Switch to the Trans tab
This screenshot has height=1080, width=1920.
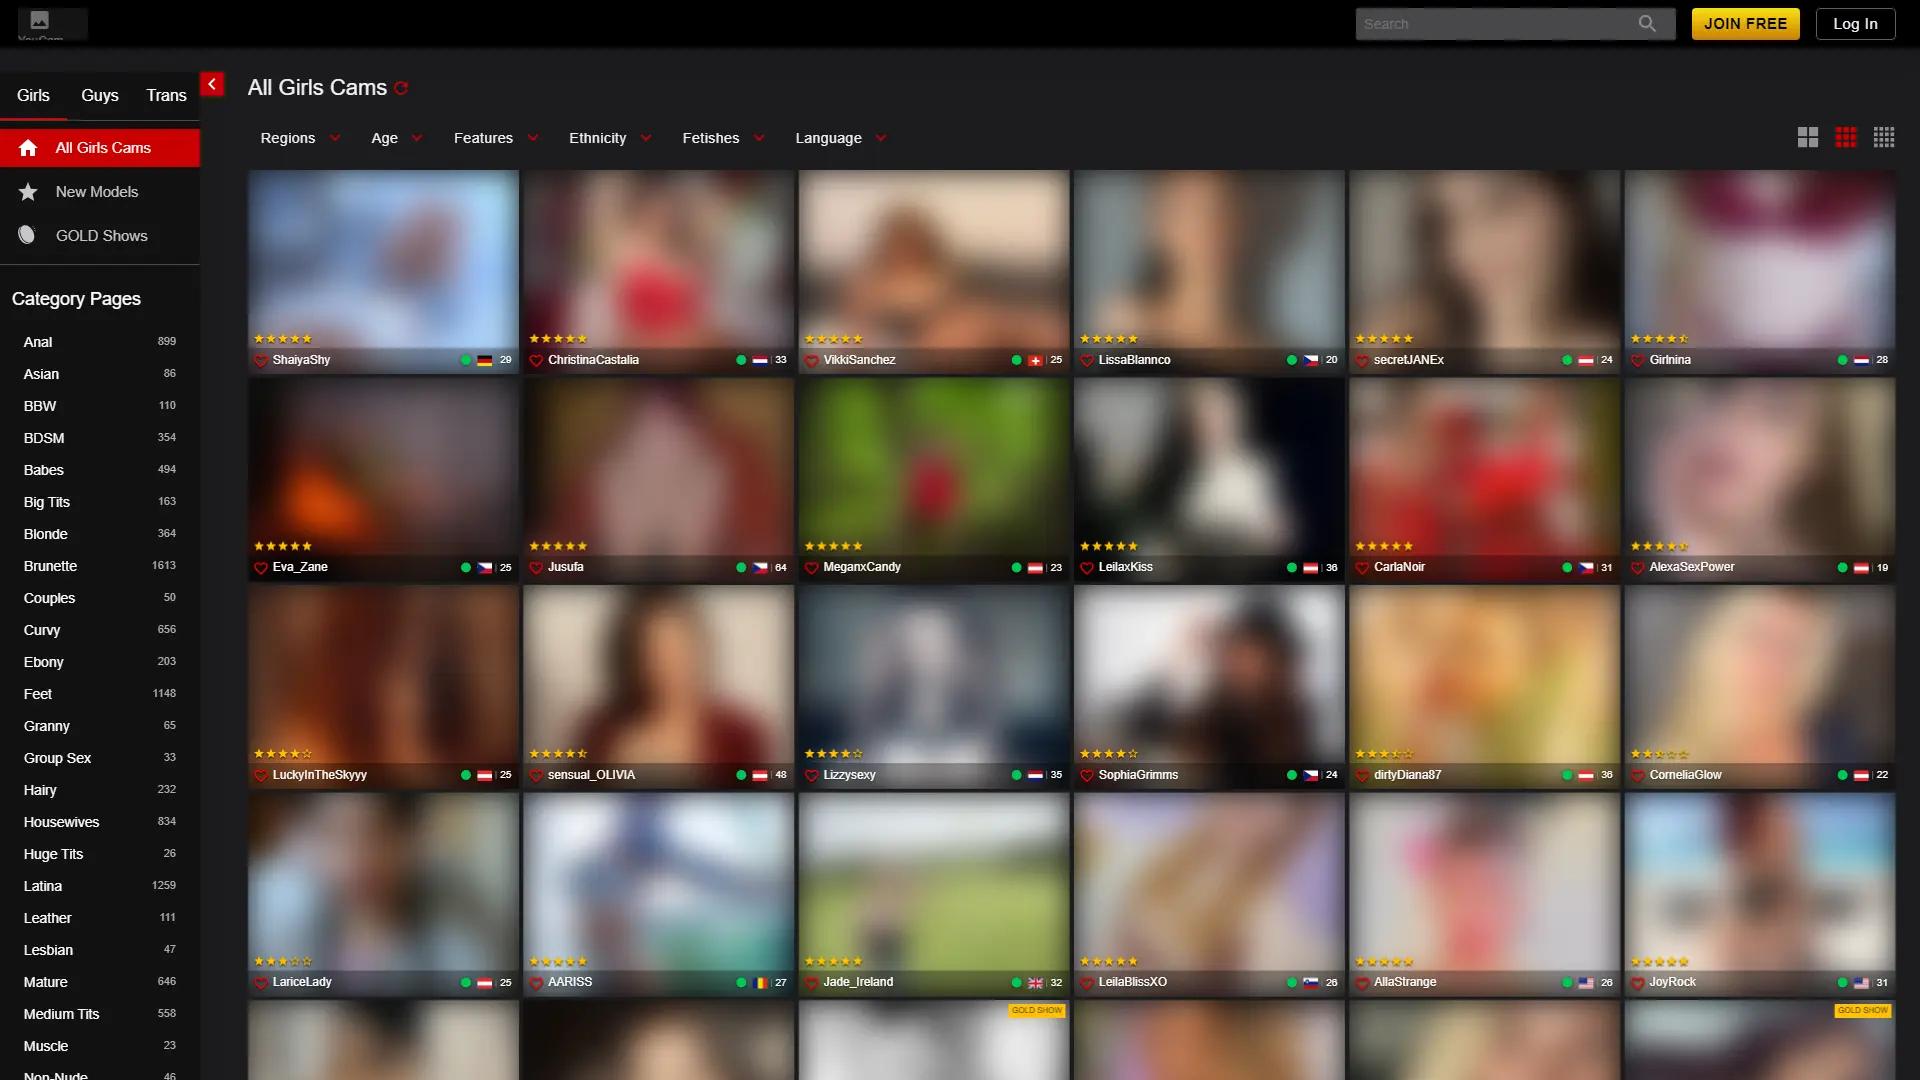click(x=165, y=95)
